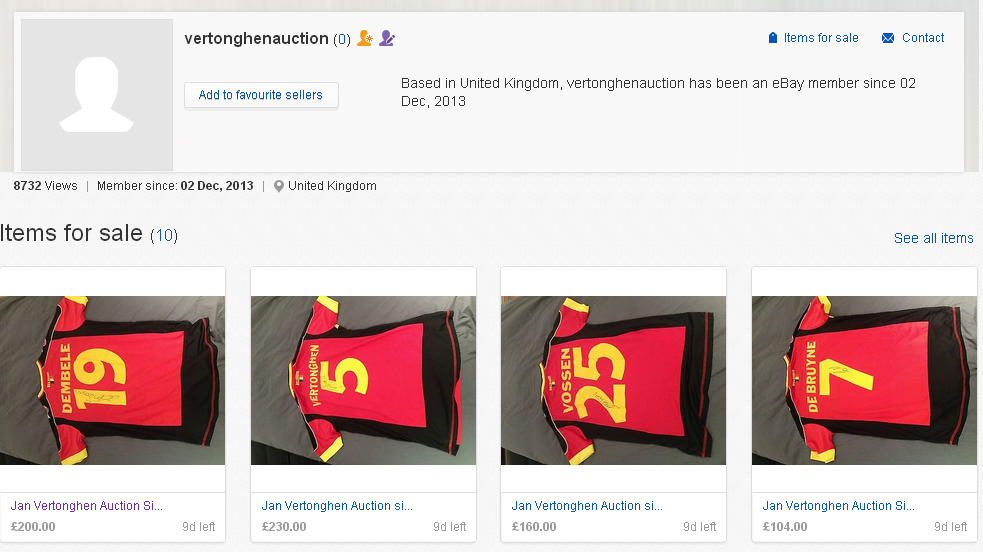
Task: Add seller to favourite sellers
Action: tap(261, 95)
